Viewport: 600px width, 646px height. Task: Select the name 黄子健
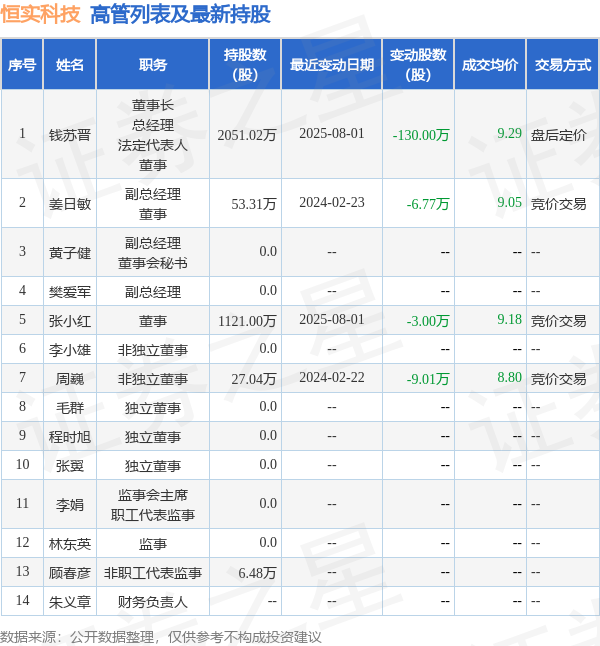[70, 253]
